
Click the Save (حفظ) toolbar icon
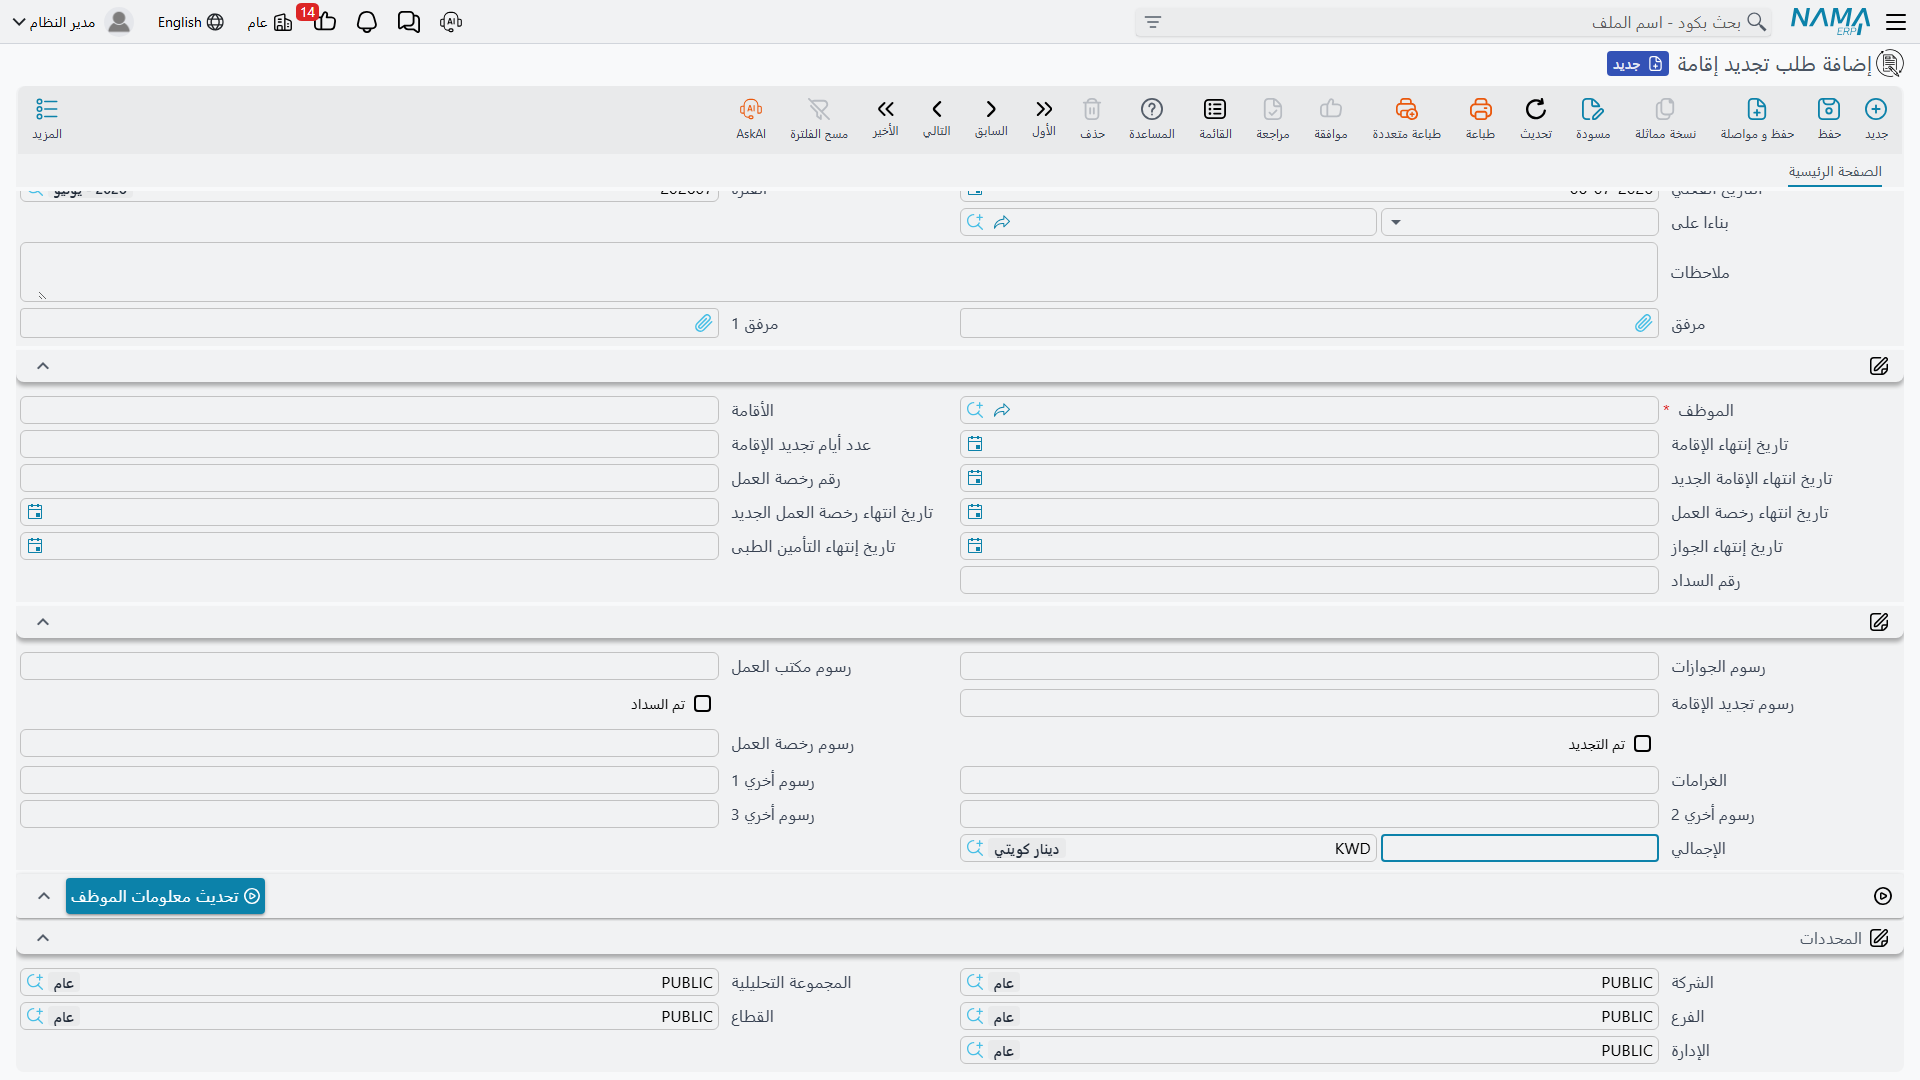click(x=1829, y=109)
